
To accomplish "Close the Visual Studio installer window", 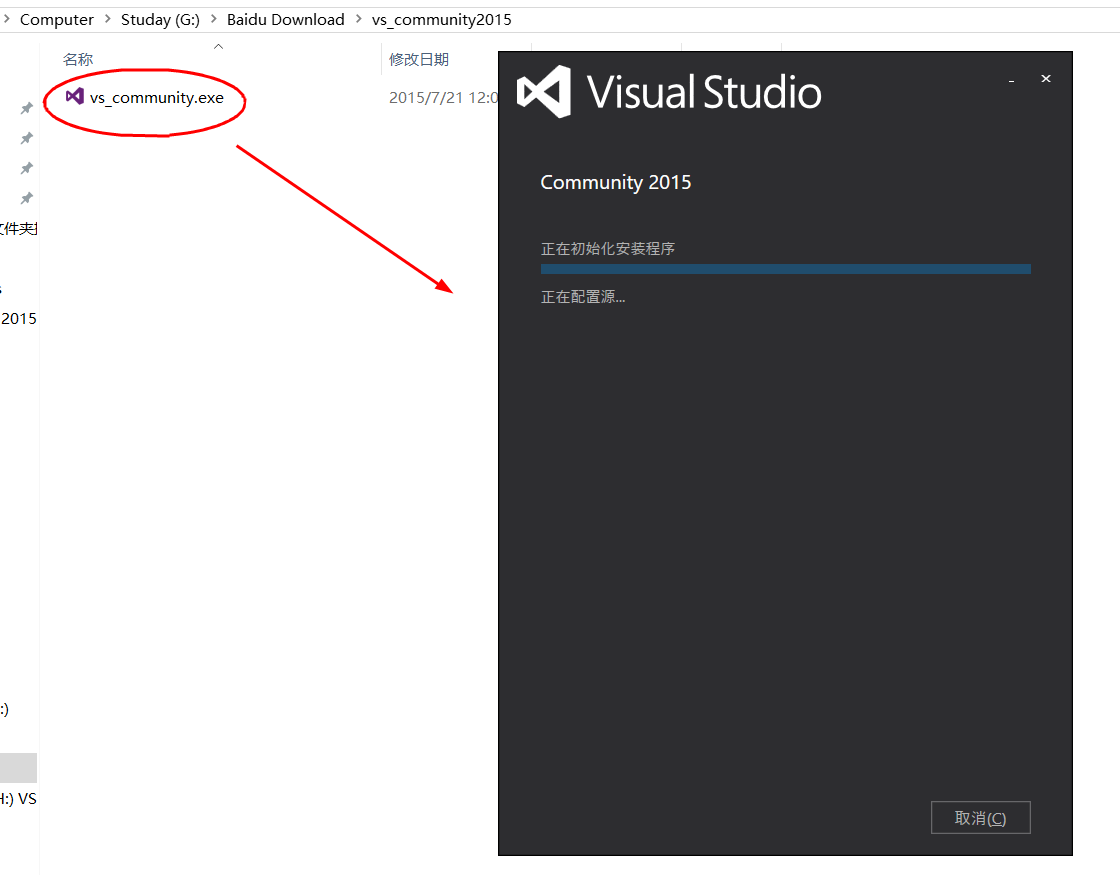I will coord(1046,79).
